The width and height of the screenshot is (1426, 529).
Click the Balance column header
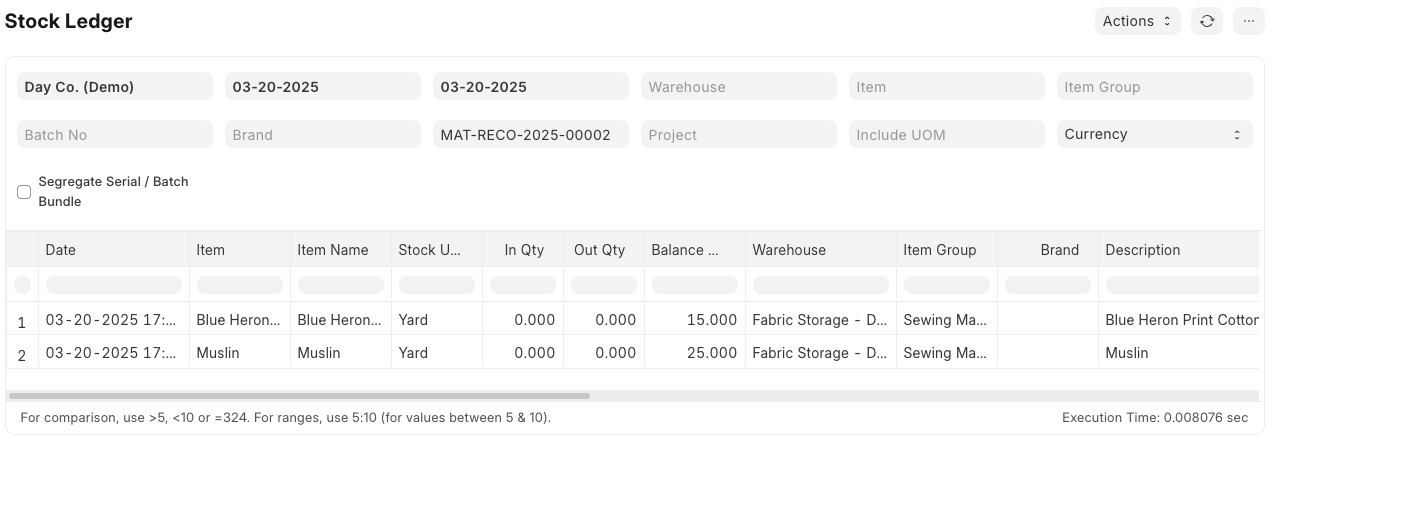[x=694, y=250]
